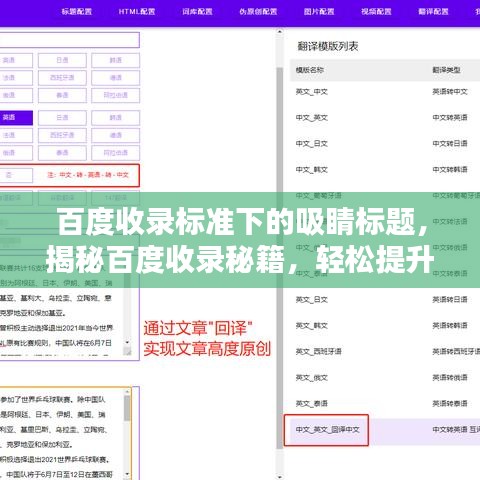Click the source article box scrollbar down arrow
This screenshot has height=480, width=480.
pos(127,343)
